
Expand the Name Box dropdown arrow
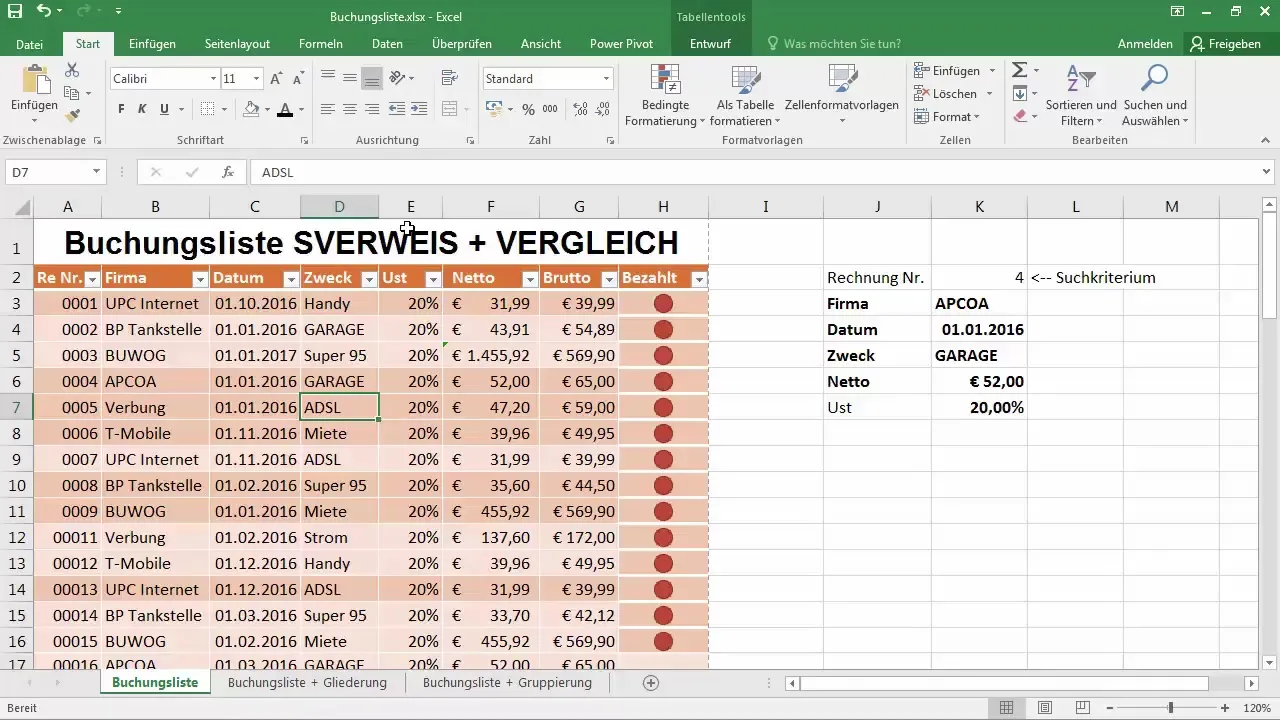(x=96, y=172)
